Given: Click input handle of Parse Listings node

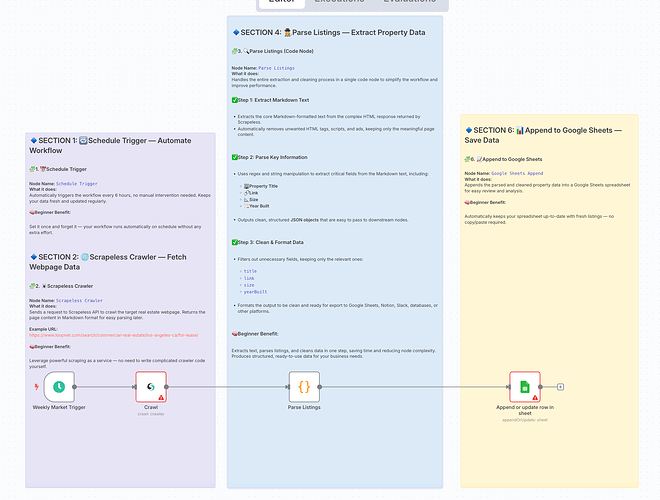Looking at the screenshot, I should pyautogui.click(x=288, y=387).
